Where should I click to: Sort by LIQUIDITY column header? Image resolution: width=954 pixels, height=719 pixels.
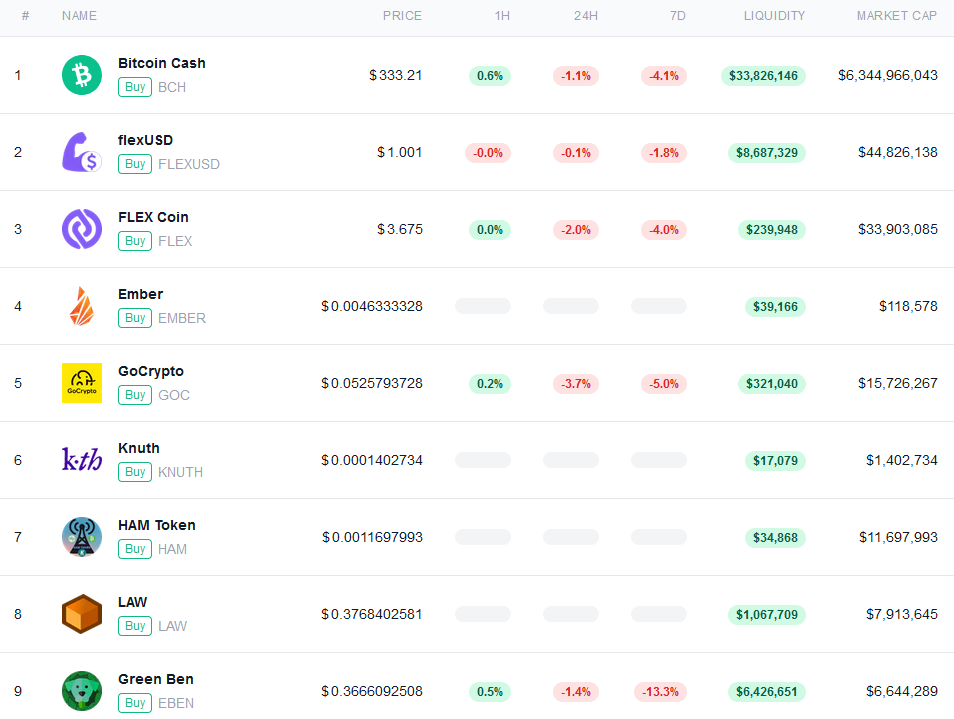774,16
